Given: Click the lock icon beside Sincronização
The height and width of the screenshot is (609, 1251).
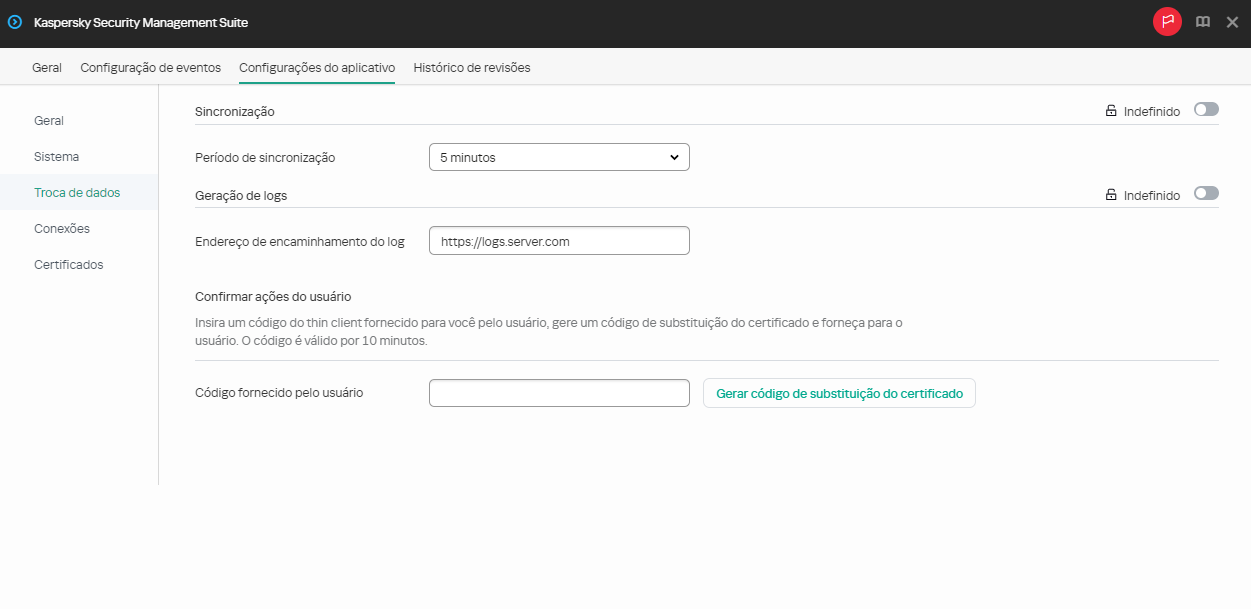Looking at the screenshot, I should click(1112, 110).
